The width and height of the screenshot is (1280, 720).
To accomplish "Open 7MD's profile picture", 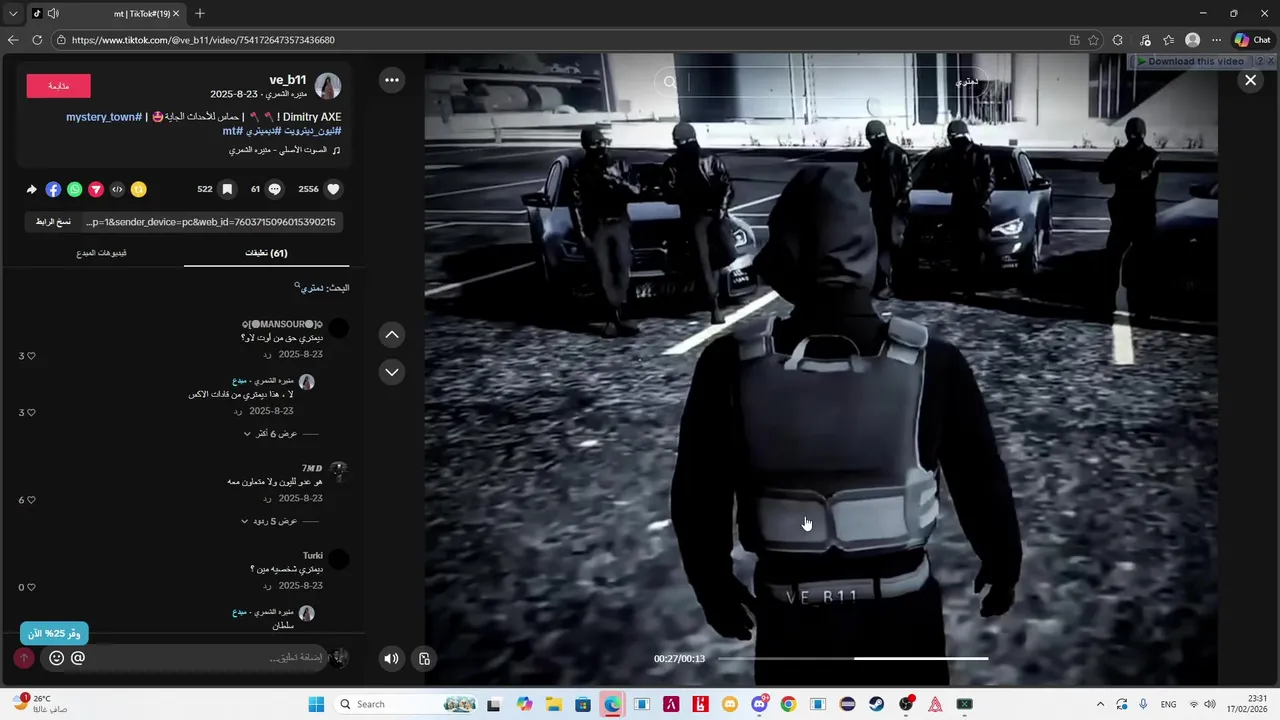I will coord(339,471).
